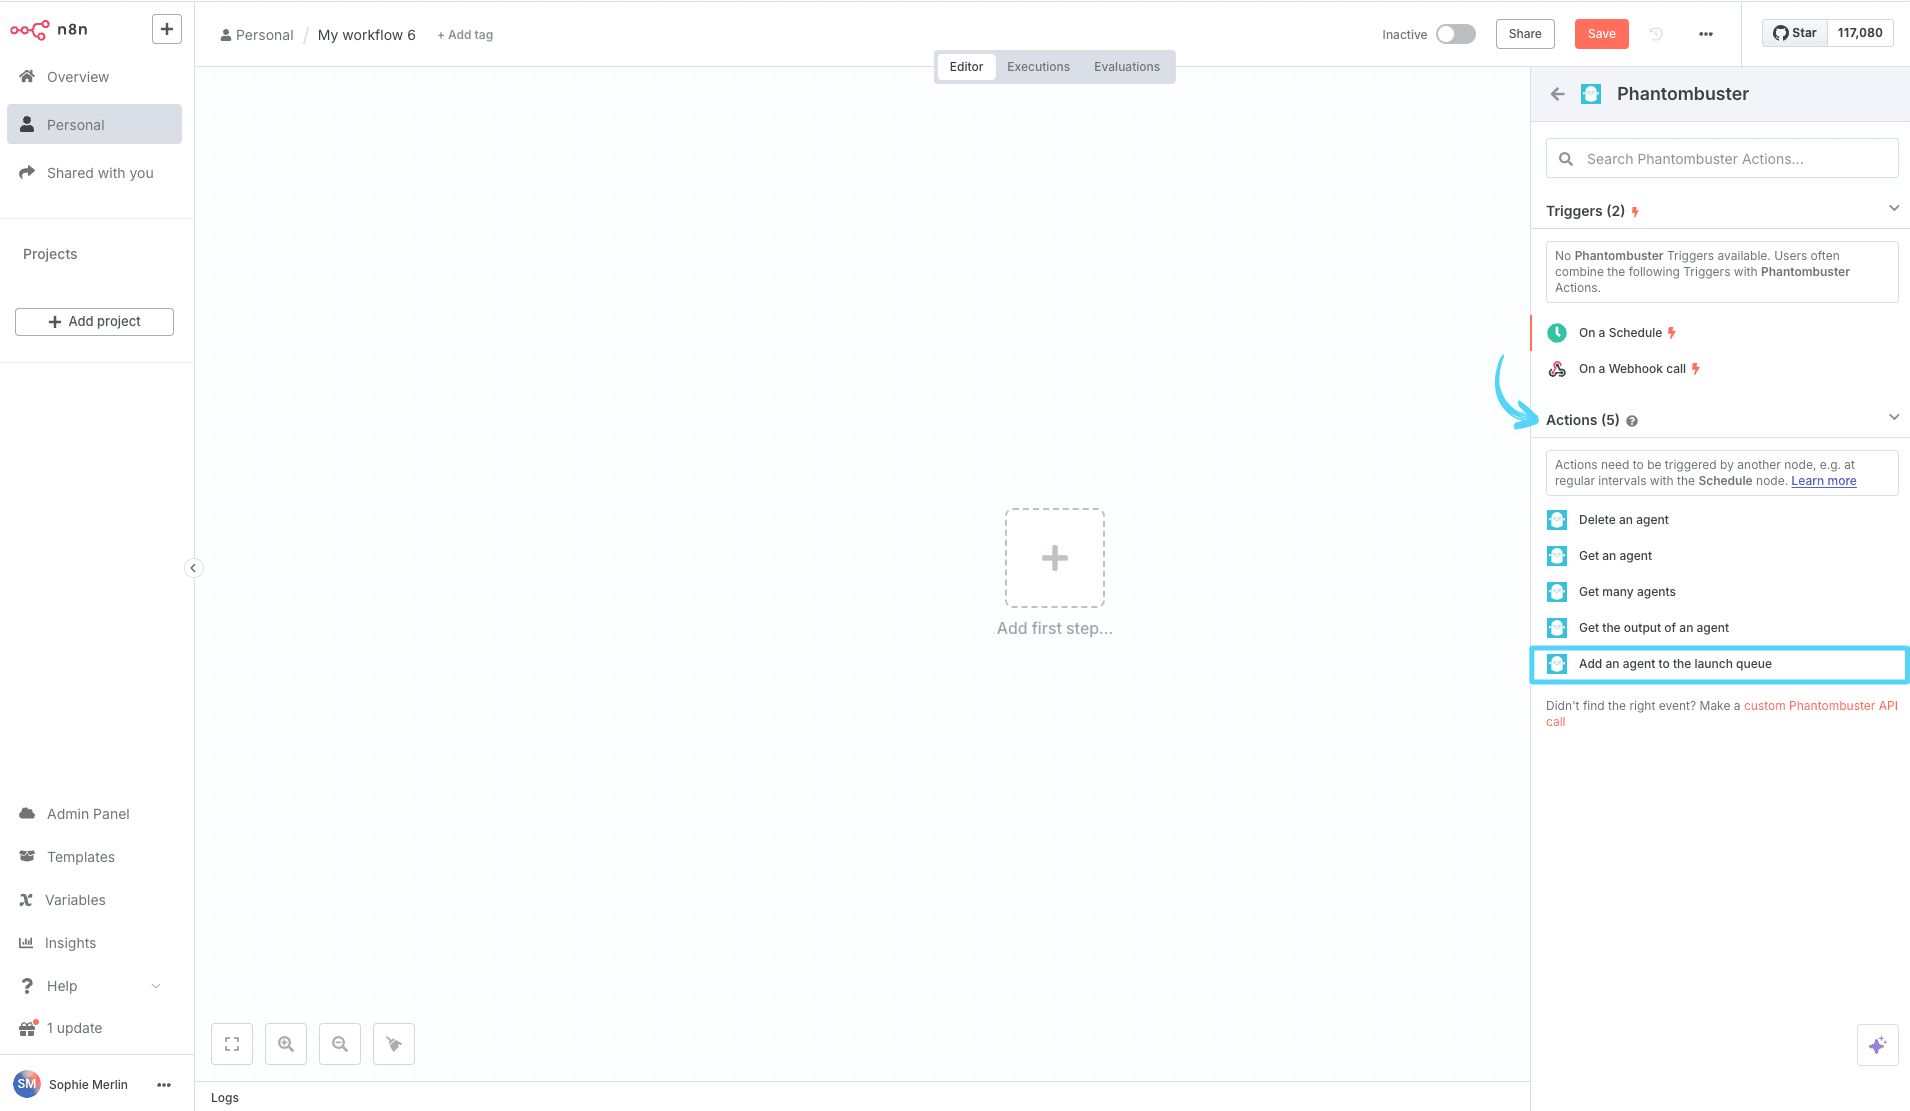Click the Add first step plus box
Screen dimensions: 1910x1111
coord(1055,558)
